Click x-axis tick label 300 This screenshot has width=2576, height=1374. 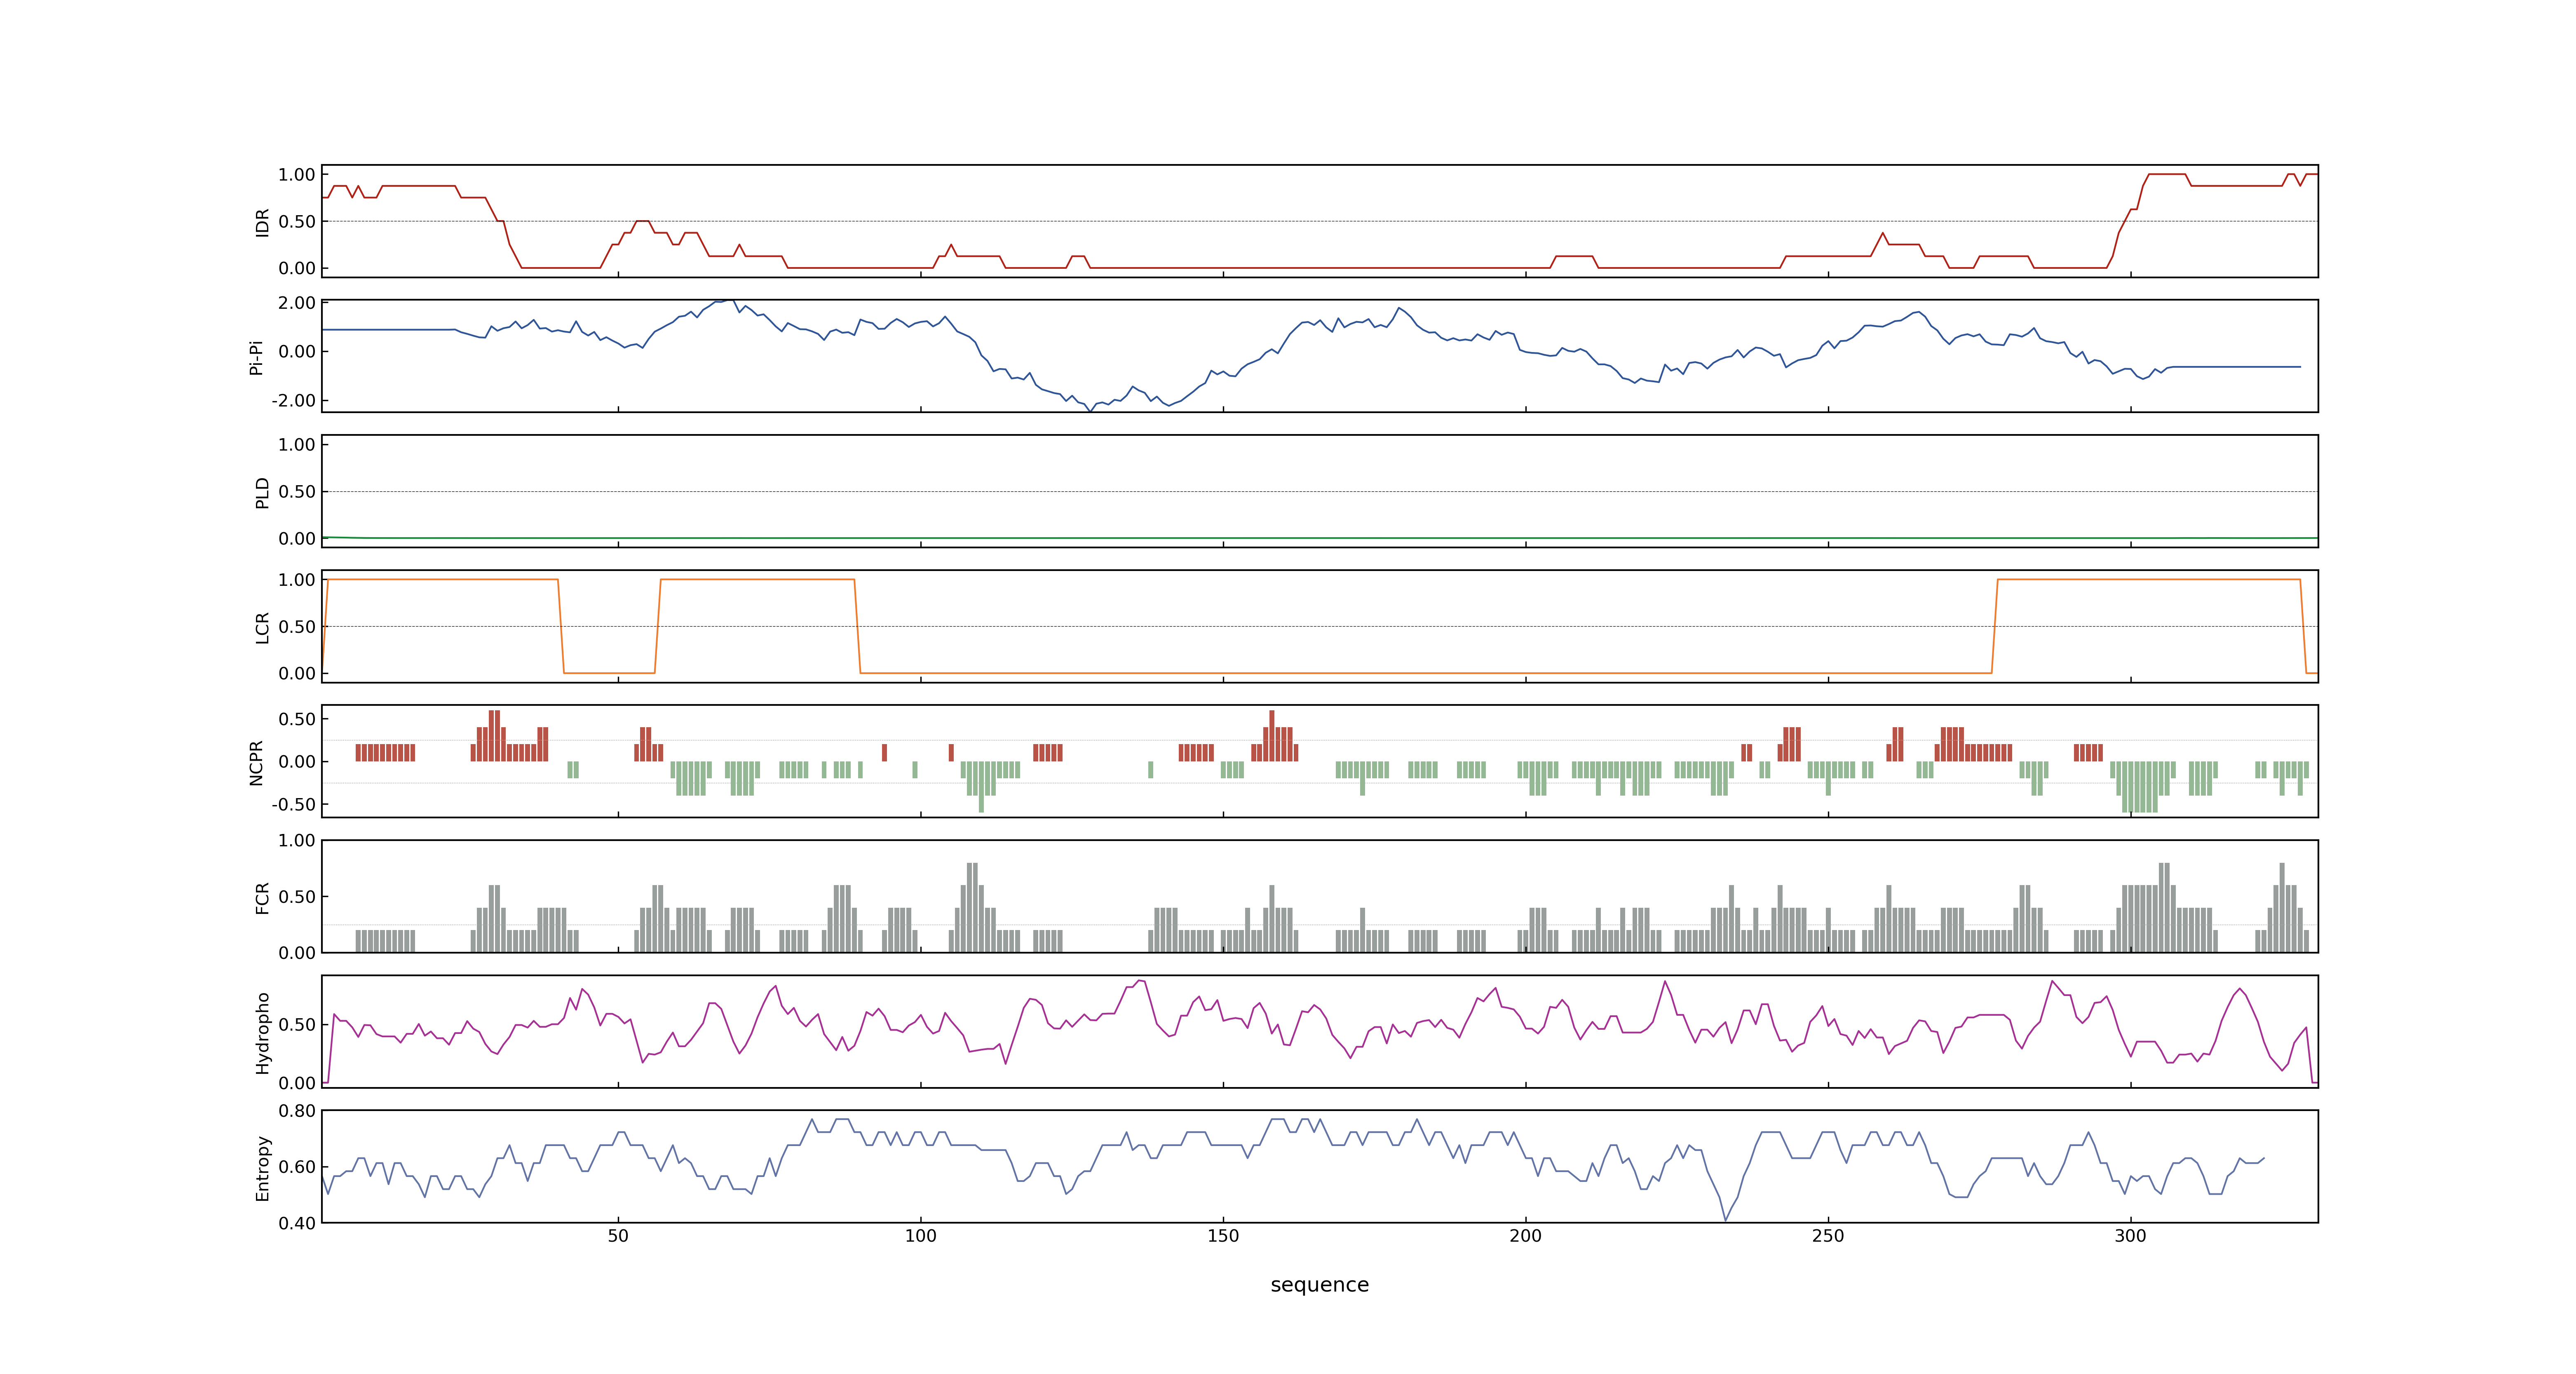(x=2130, y=1236)
